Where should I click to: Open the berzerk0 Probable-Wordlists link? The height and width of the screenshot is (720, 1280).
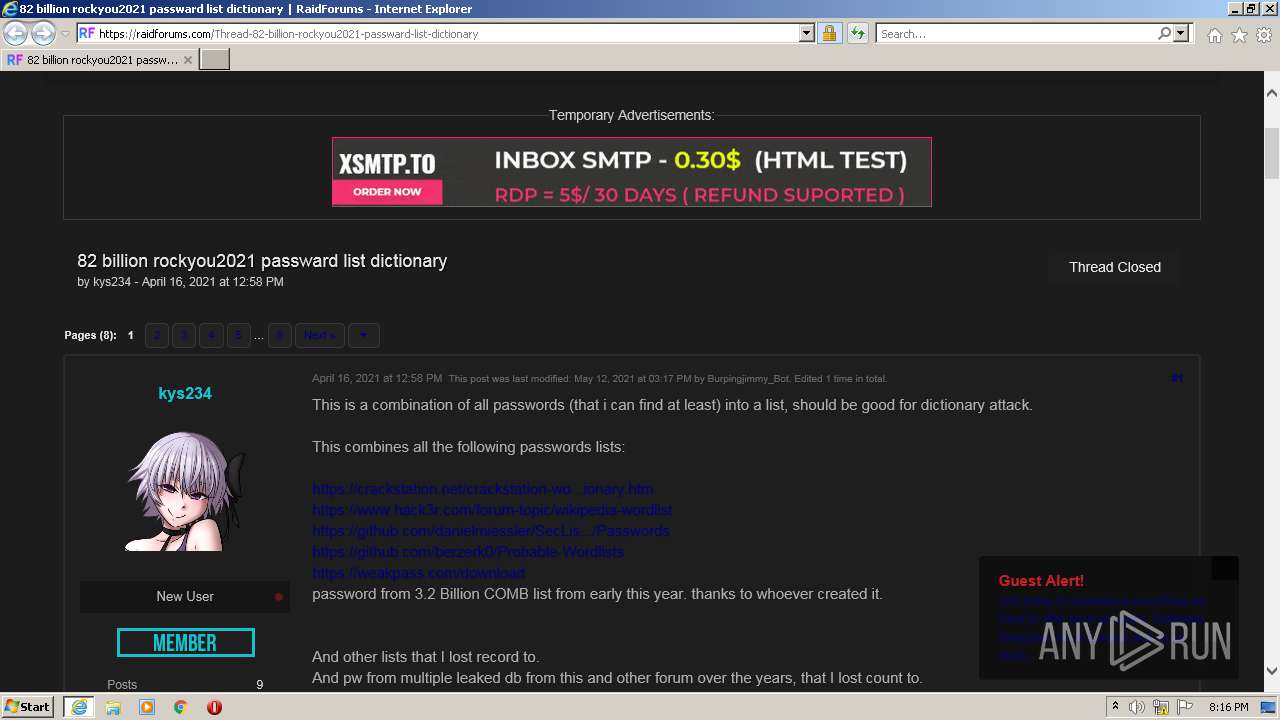point(468,552)
